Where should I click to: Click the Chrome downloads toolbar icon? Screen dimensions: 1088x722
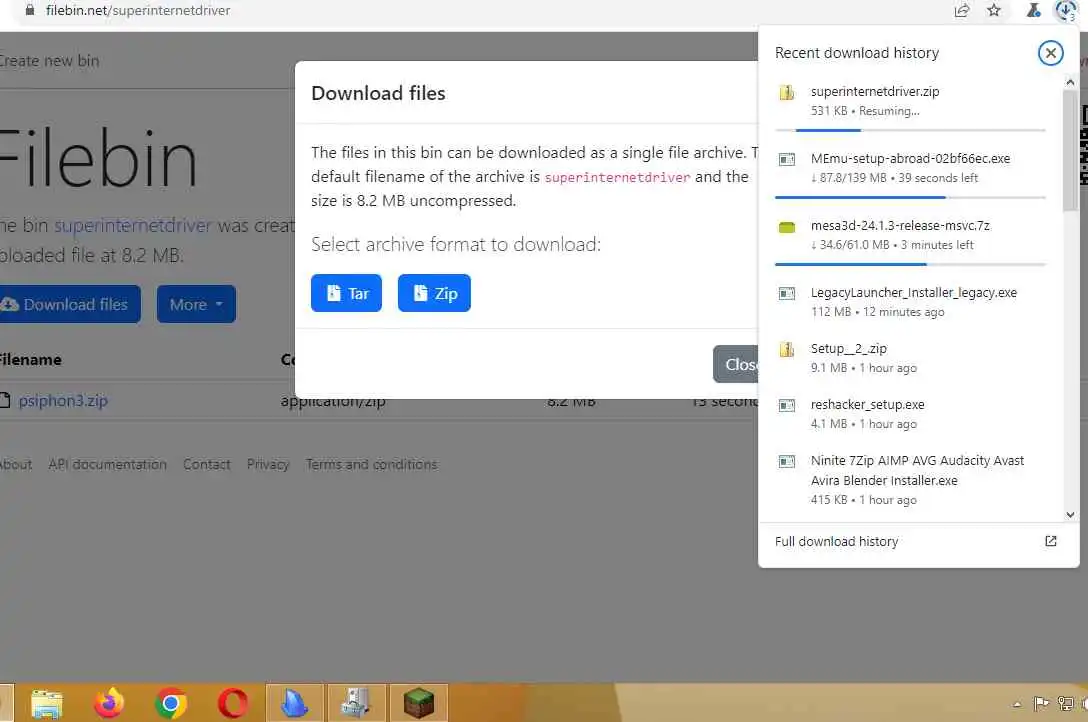[1066, 10]
